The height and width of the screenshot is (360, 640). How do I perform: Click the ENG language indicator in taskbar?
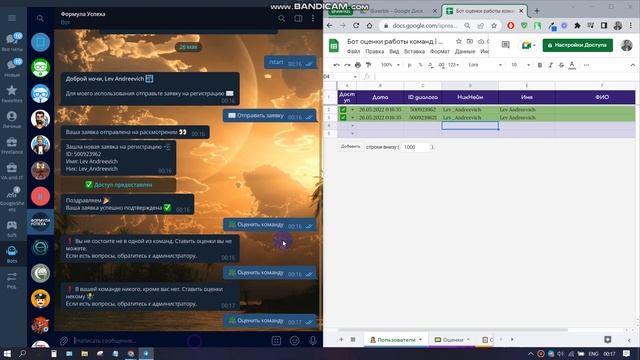pos(593,354)
